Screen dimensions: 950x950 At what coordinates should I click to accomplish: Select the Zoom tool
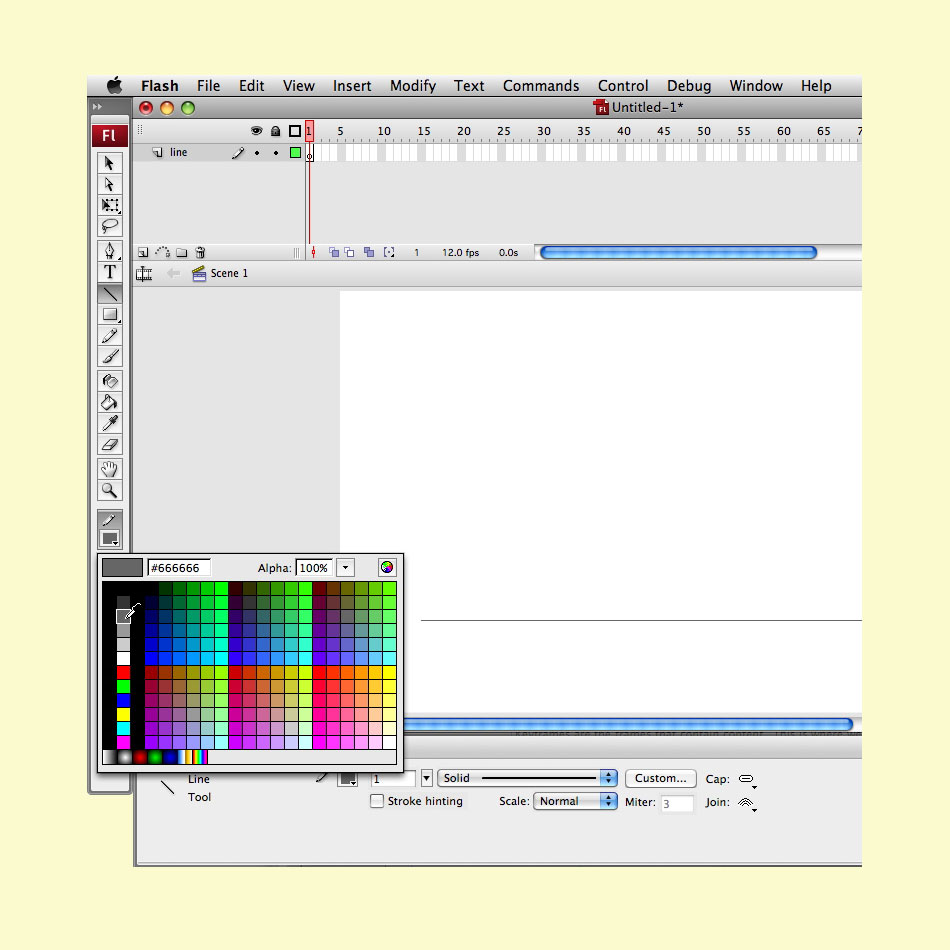(x=110, y=490)
